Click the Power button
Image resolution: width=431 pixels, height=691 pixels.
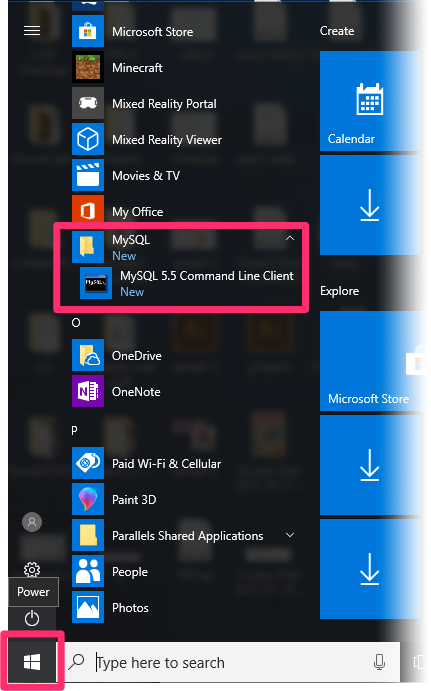click(32, 619)
